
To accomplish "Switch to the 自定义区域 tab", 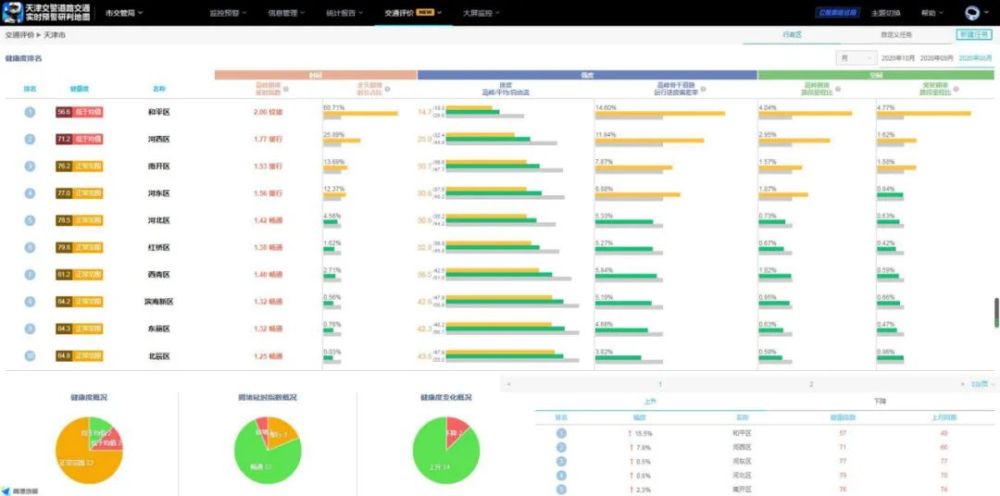I will click(896, 35).
